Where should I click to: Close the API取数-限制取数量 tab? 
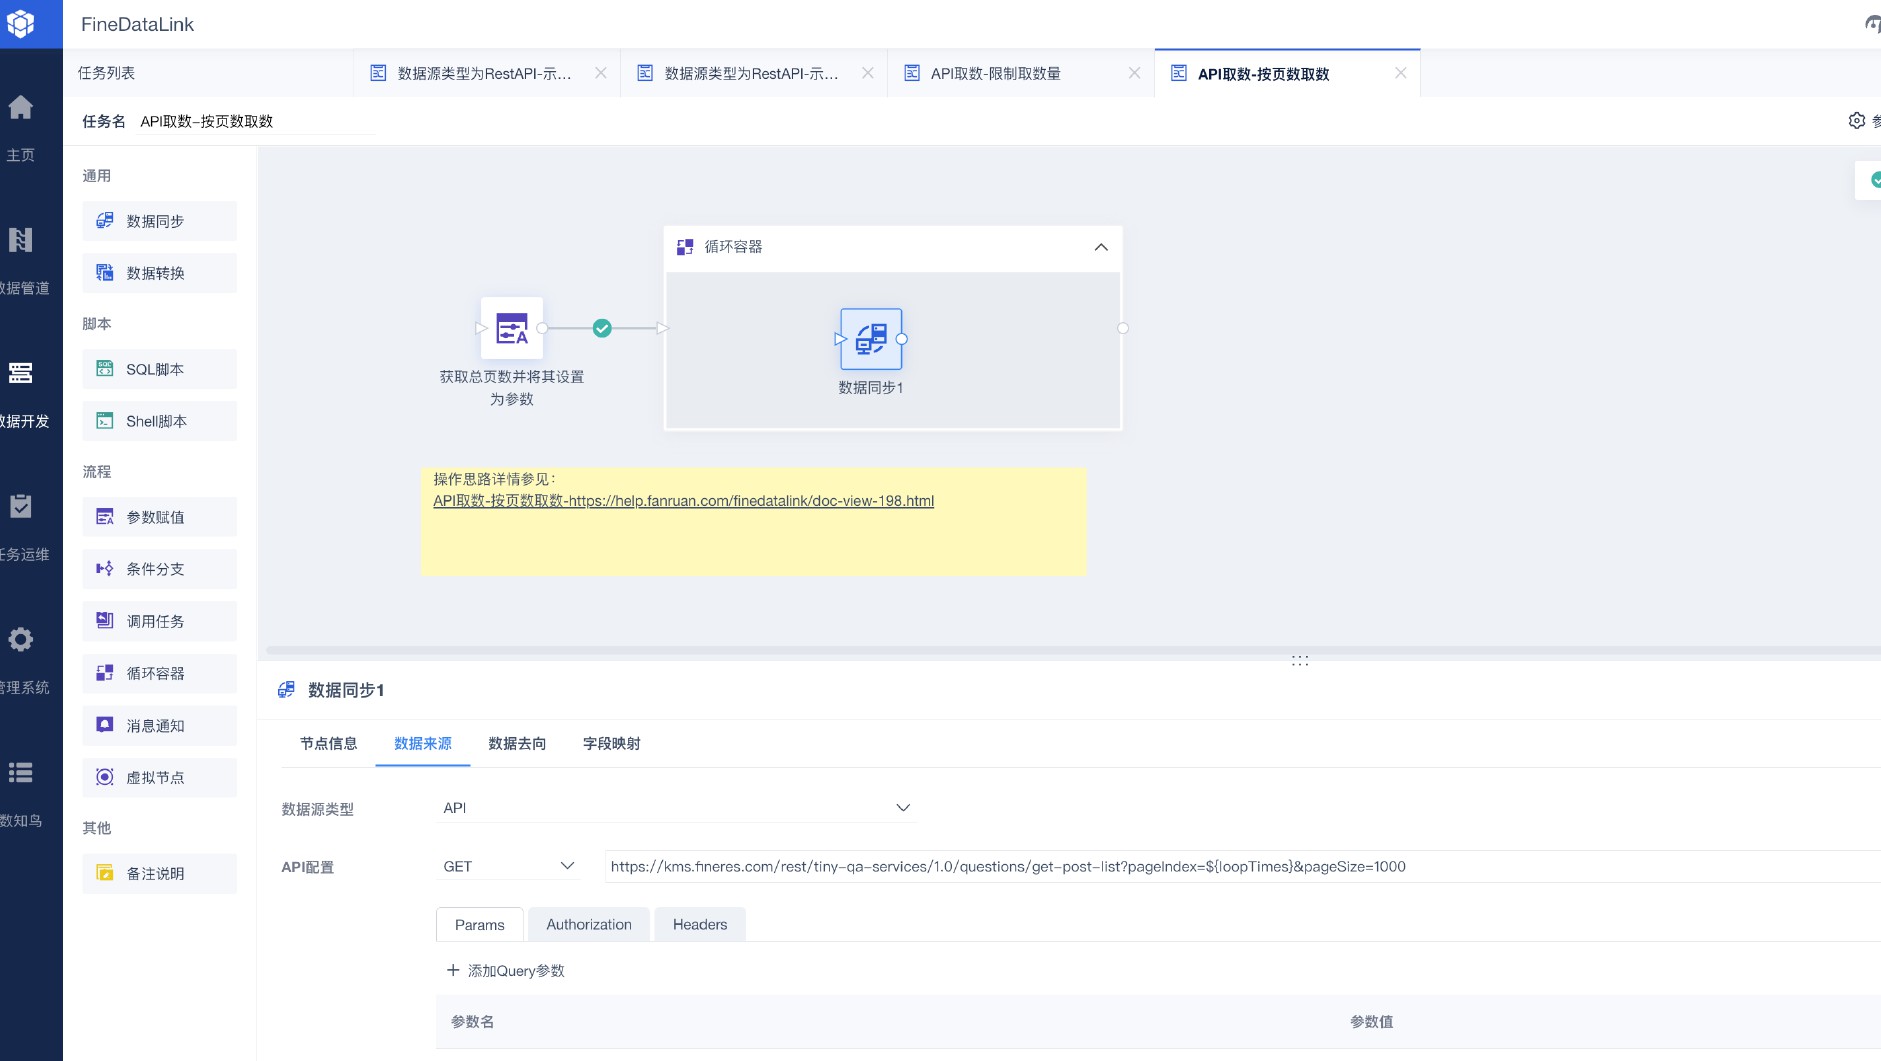(x=1134, y=73)
